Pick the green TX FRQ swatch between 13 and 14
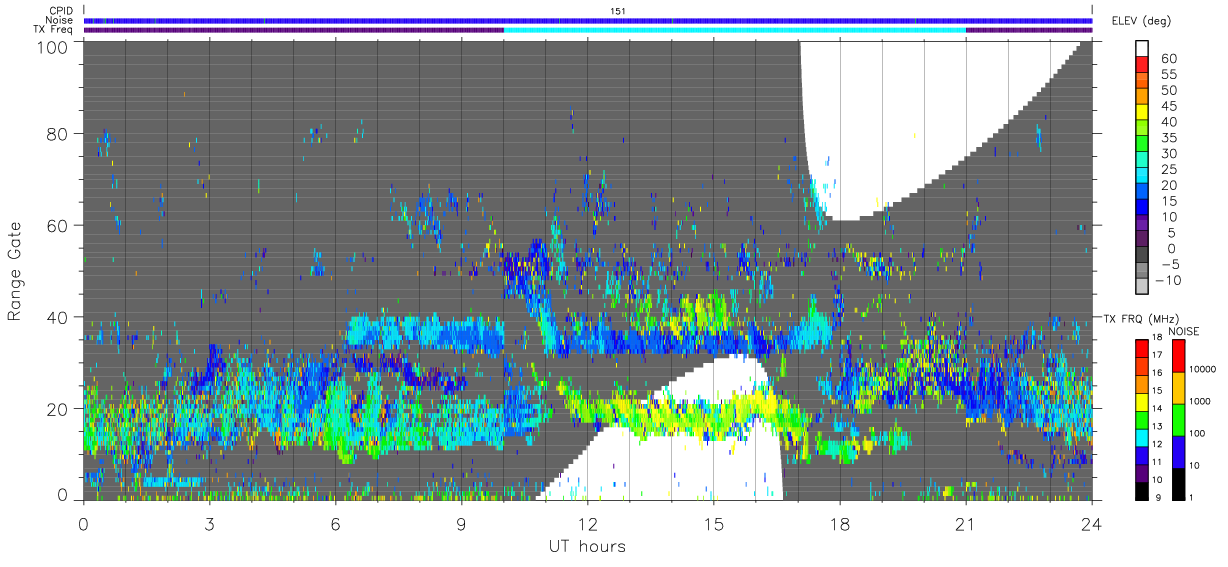This screenshot has width=1228, height=567. click(1141, 419)
